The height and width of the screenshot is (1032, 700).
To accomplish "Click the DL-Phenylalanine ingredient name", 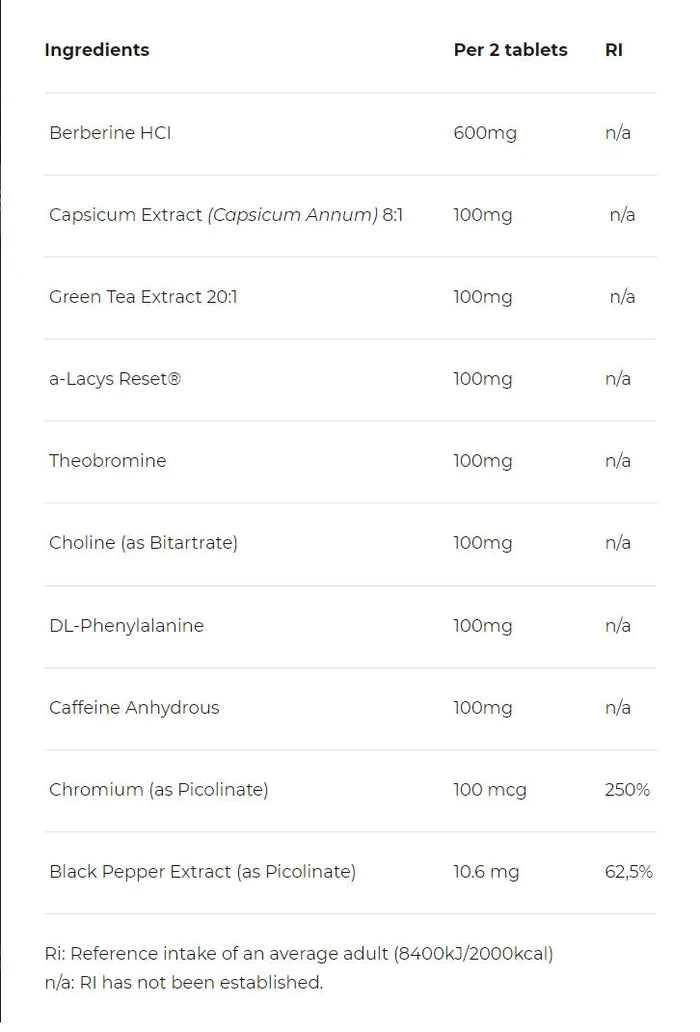I will 126,625.
